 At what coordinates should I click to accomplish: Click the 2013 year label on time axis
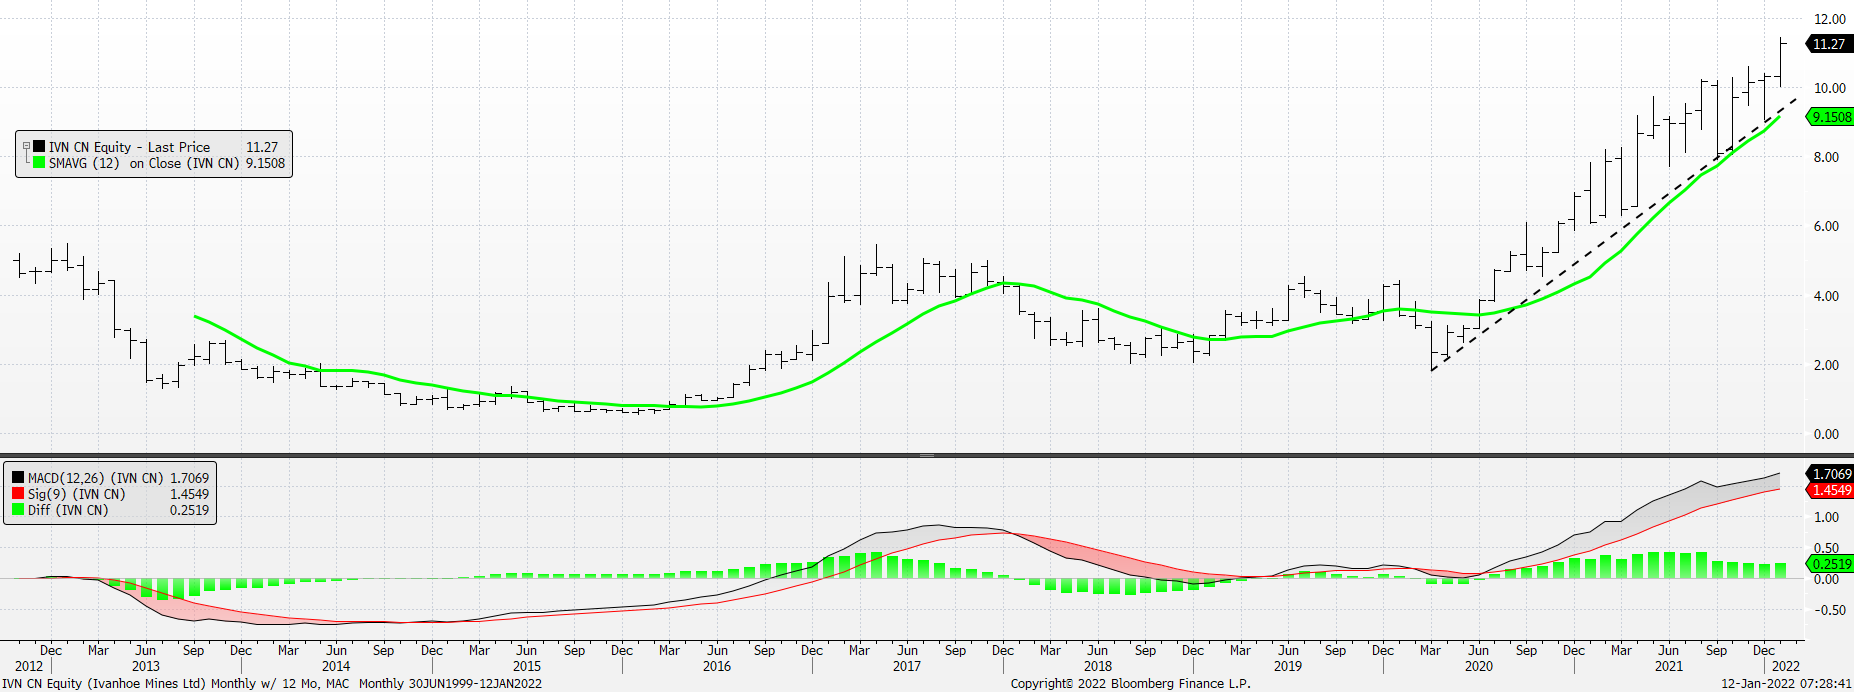pyautogui.click(x=145, y=666)
